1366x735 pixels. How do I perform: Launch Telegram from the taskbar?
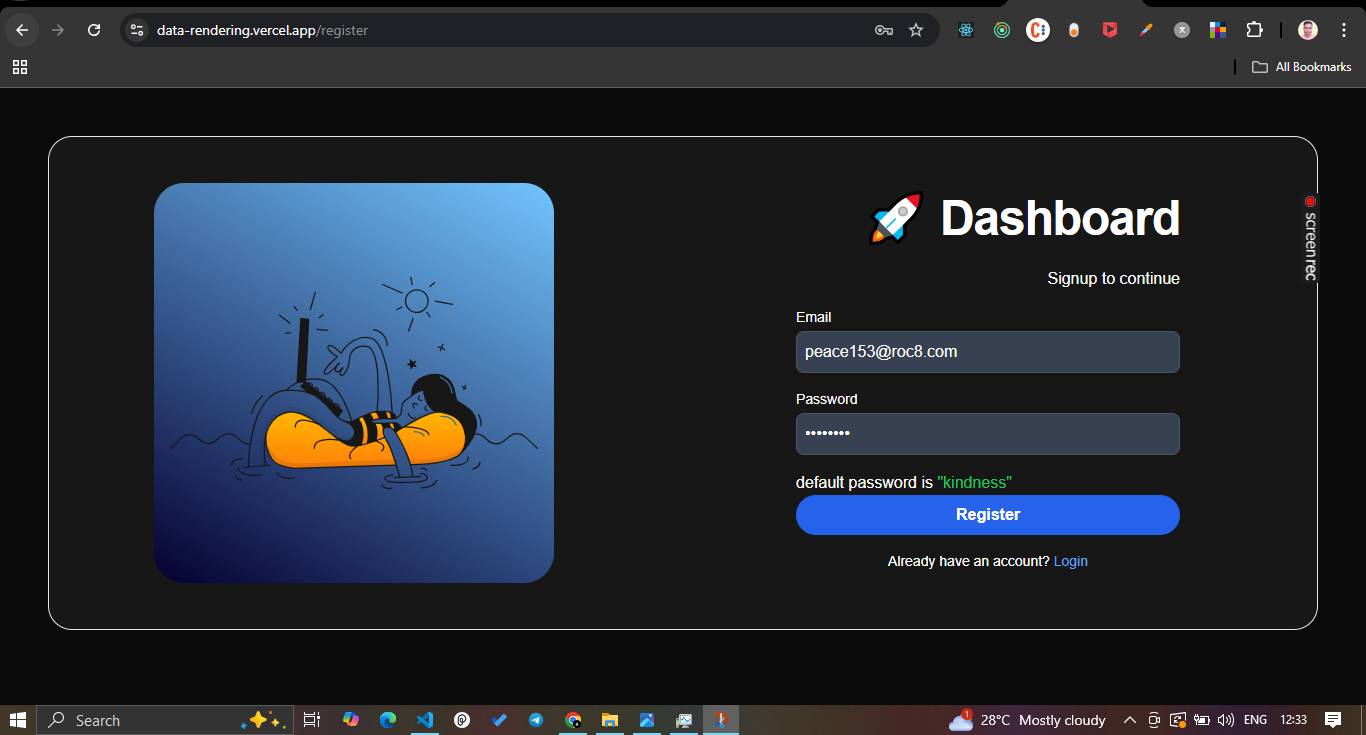(x=536, y=719)
